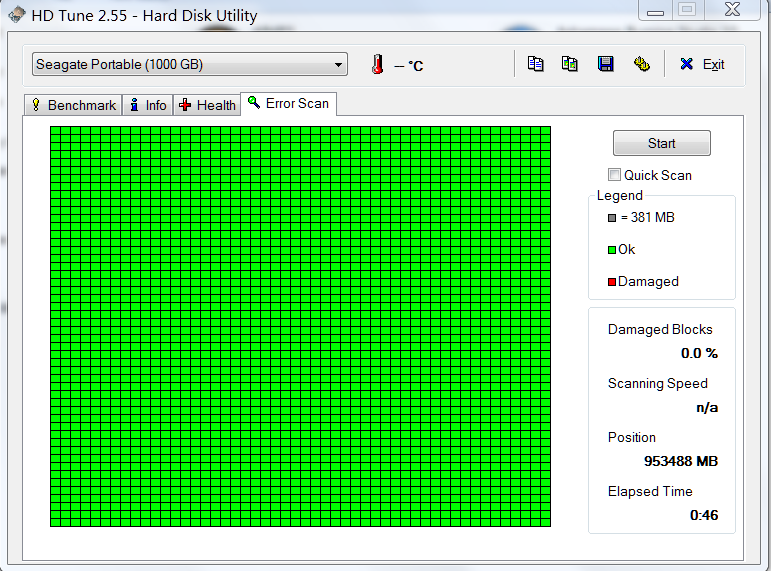Click the Legend group label
This screenshot has height=571, width=771.
tap(620, 196)
